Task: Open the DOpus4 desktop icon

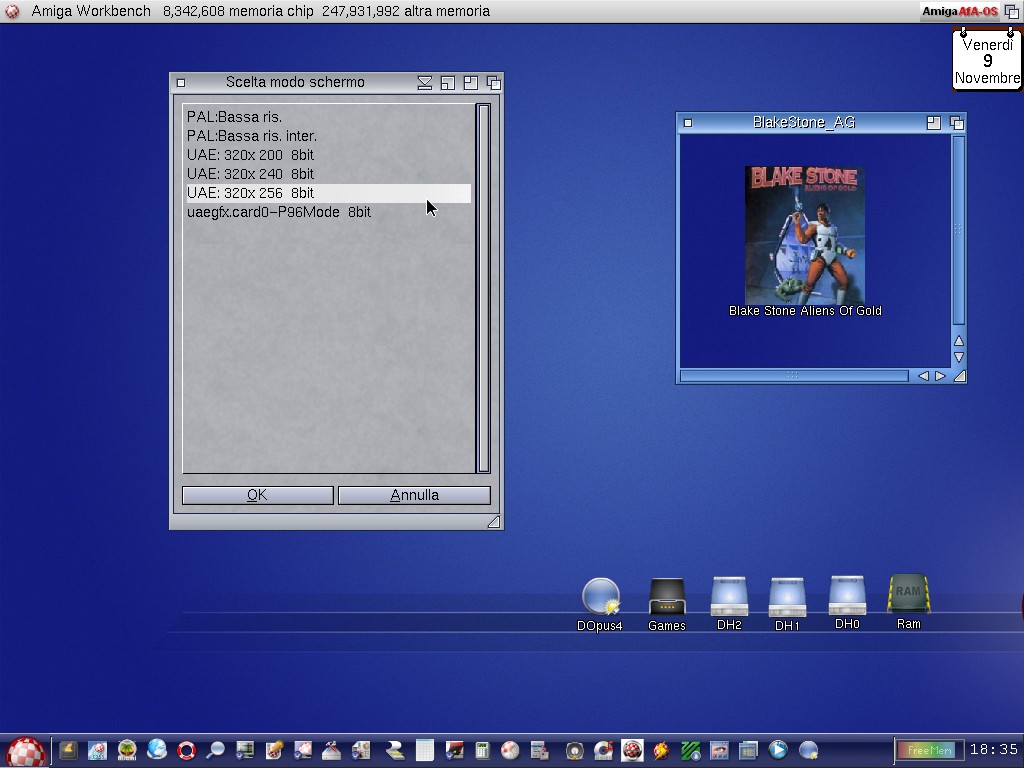Action: click(601, 597)
